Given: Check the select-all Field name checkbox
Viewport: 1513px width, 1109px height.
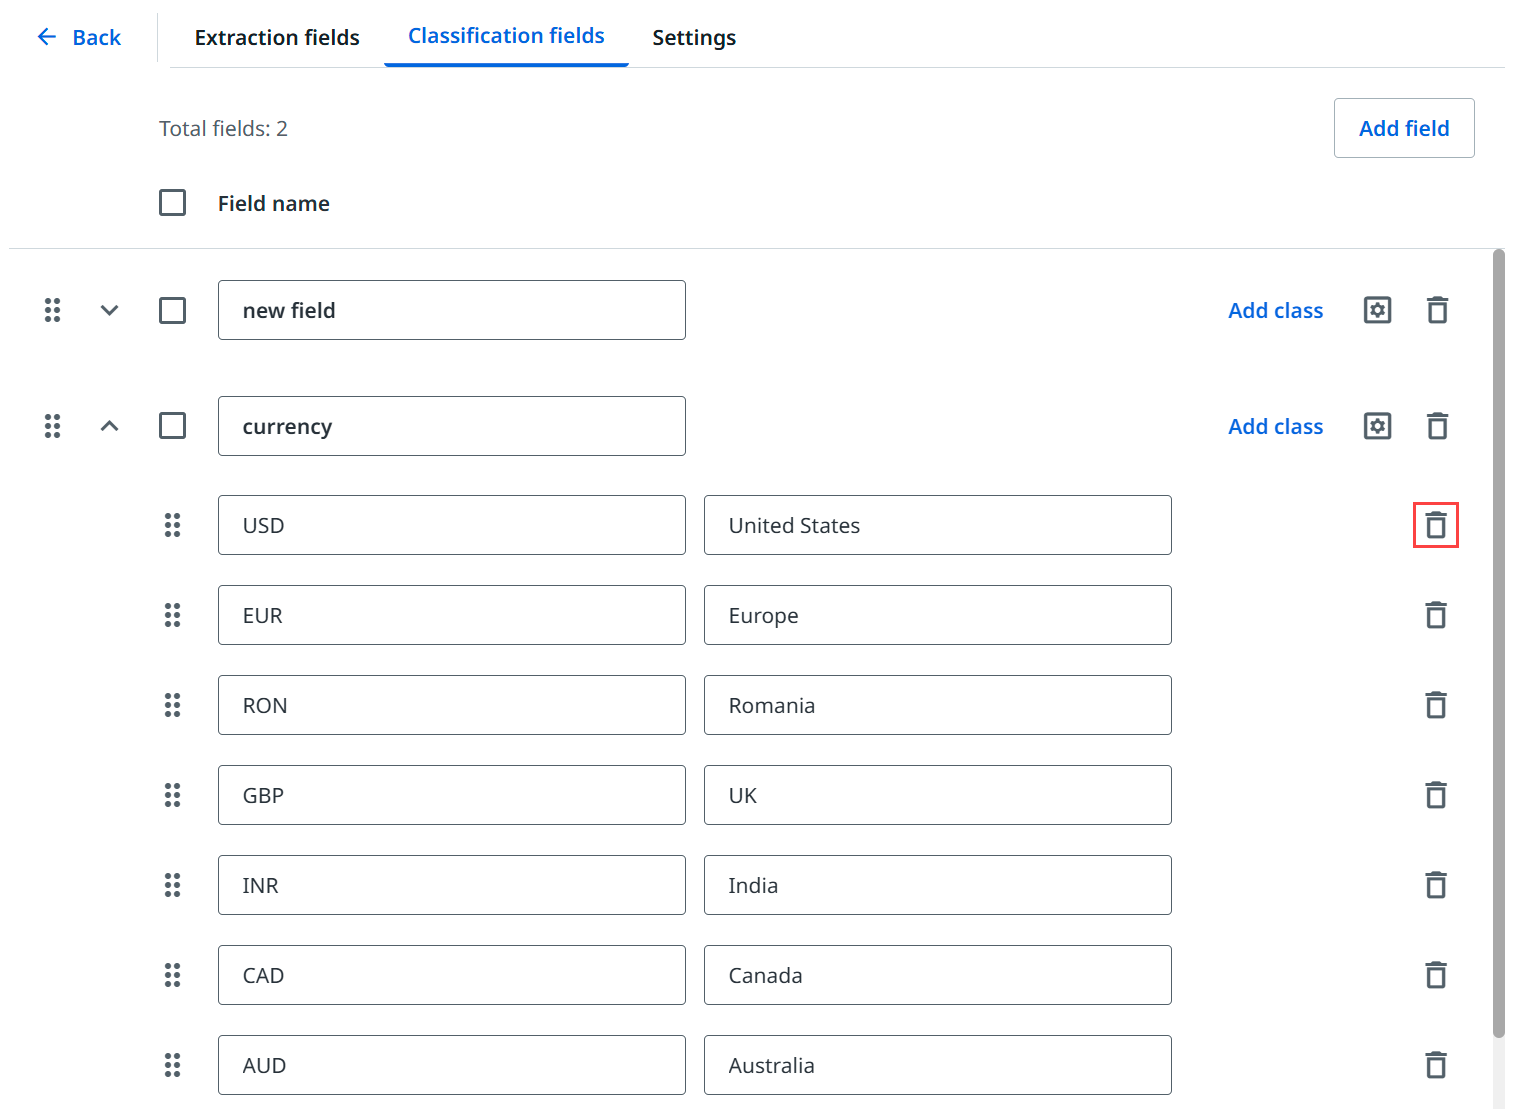Looking at the screenshot, I should click(173, 203).
